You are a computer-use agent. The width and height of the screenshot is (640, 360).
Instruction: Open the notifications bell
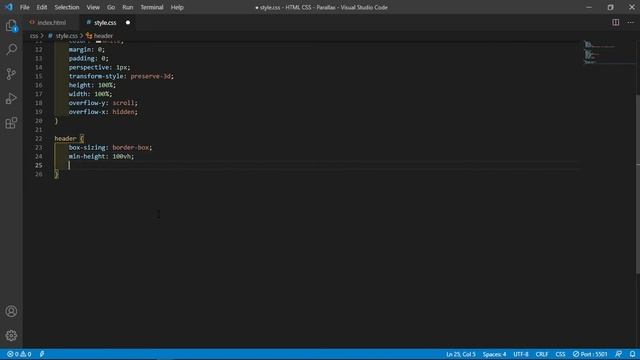[632, 354]
